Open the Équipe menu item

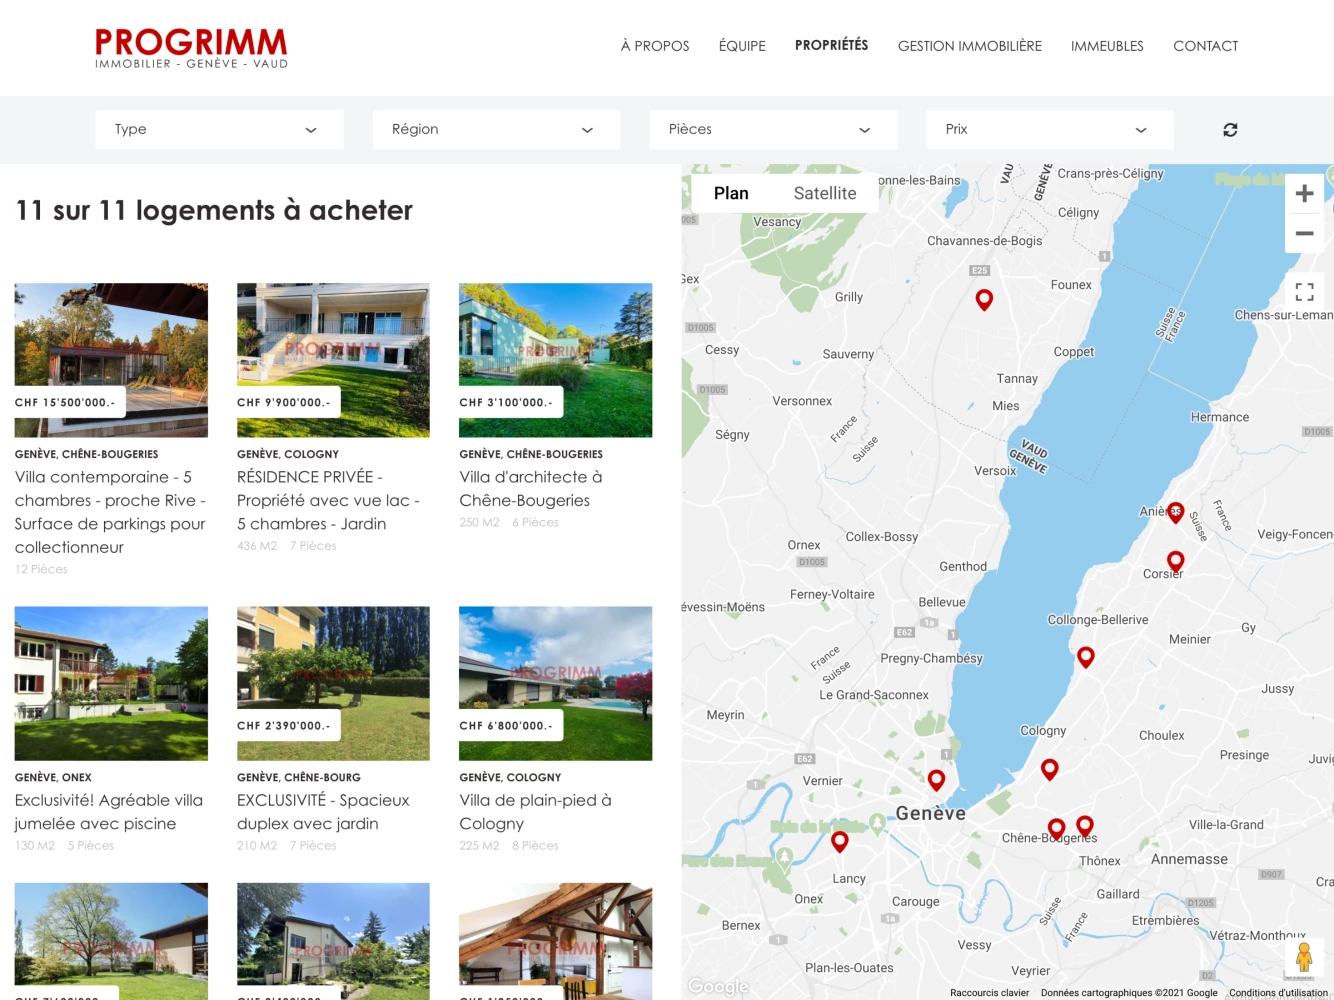(742, 46)
